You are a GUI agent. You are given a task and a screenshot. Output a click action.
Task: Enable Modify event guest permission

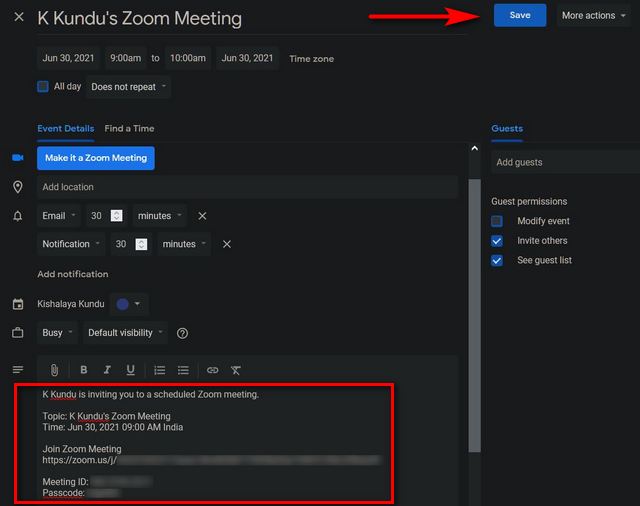(x=497, y=221)
